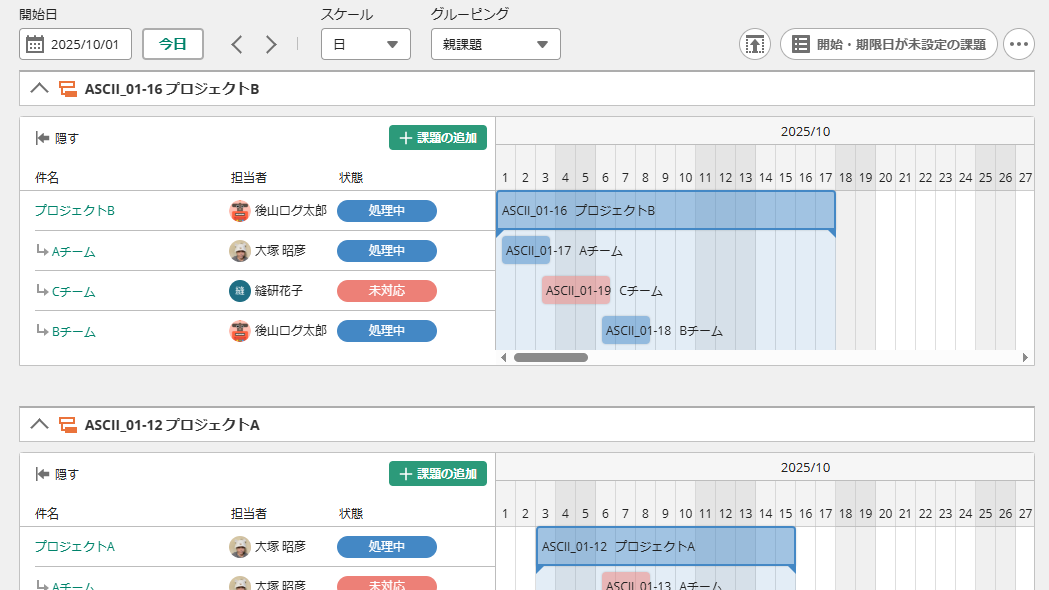This screenshot has width=1049, height=590.
Task: Collapse the ASCII_01-12 プロジェクトA section
Action: click(x=39, y=424)
